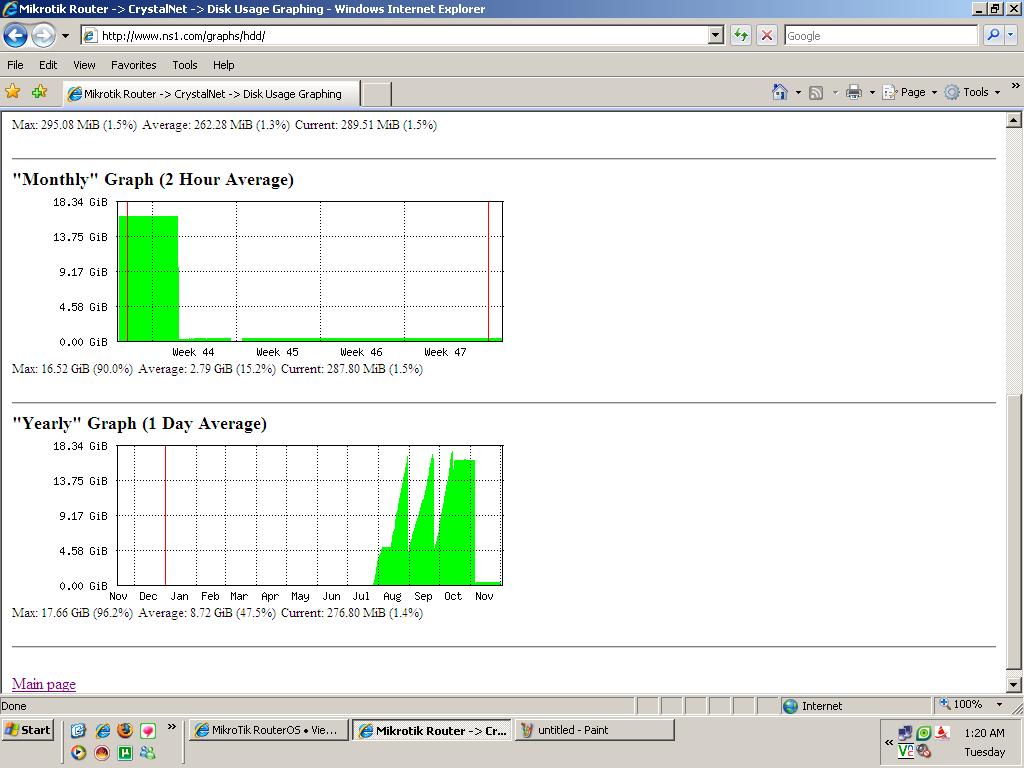
Task: Switch to untitled - Paint taskbar window
Action: click(x=594, y=730)
